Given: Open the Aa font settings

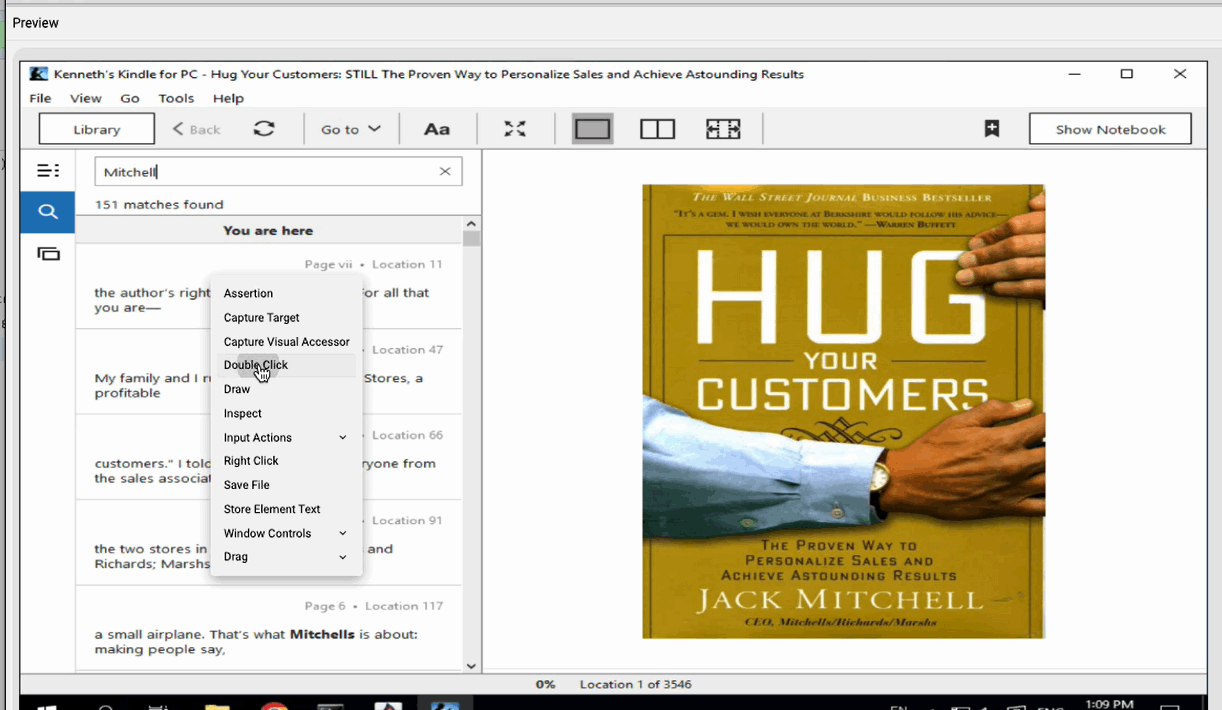Looking at the screenshot, I should [436, 129].
